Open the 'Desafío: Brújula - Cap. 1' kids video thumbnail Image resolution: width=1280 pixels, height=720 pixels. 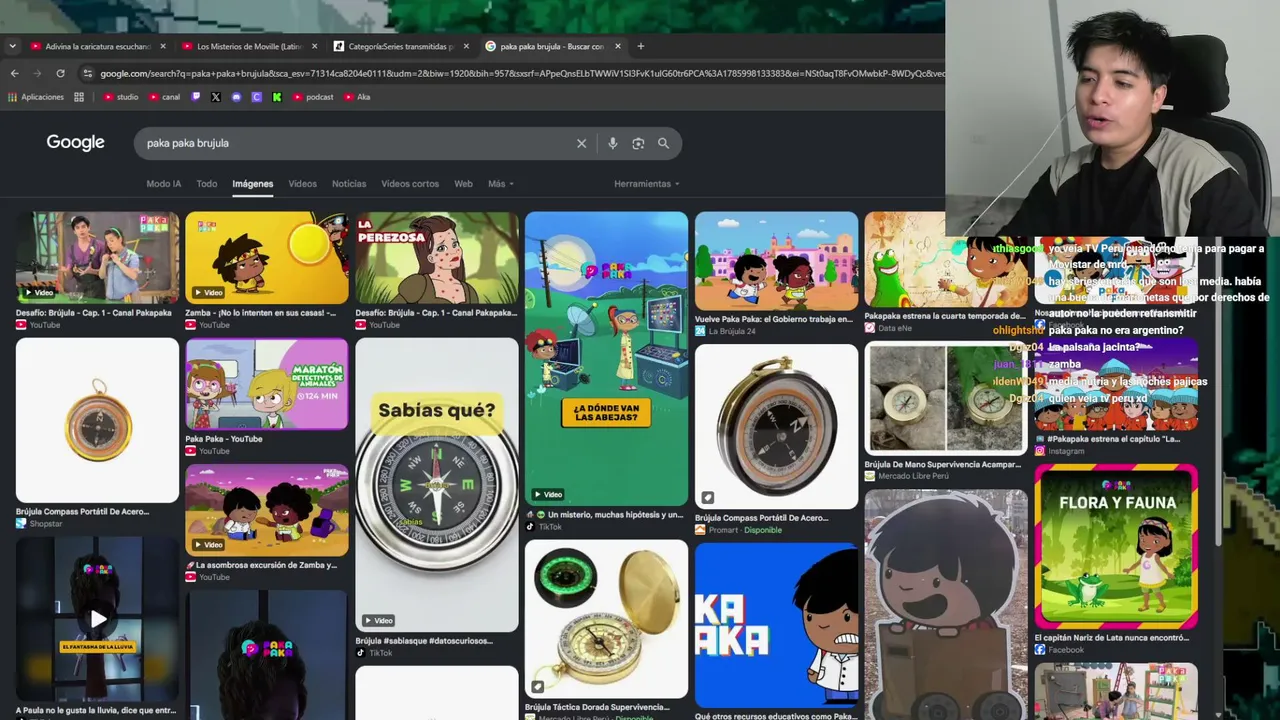pyautogui.click(x=97, y=257)
